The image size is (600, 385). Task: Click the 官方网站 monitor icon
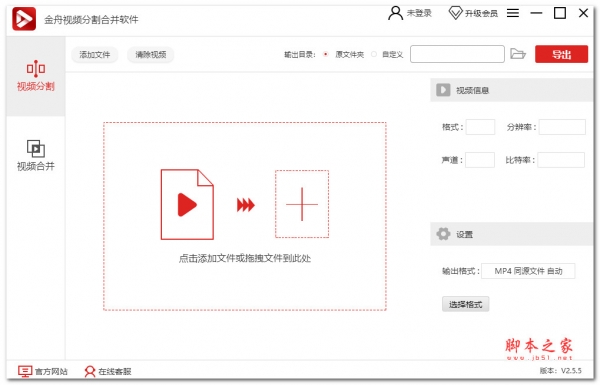click(25, 371)
